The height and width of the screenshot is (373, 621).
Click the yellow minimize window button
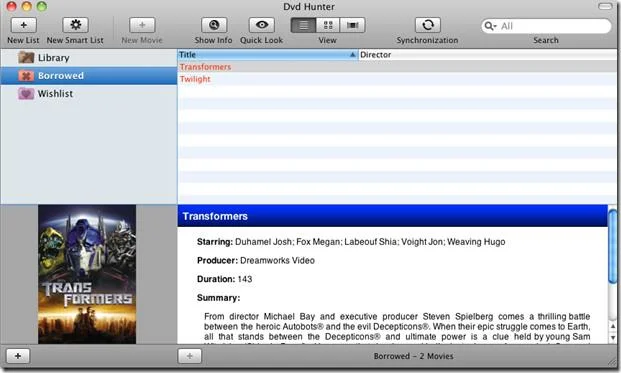point(27,6)
